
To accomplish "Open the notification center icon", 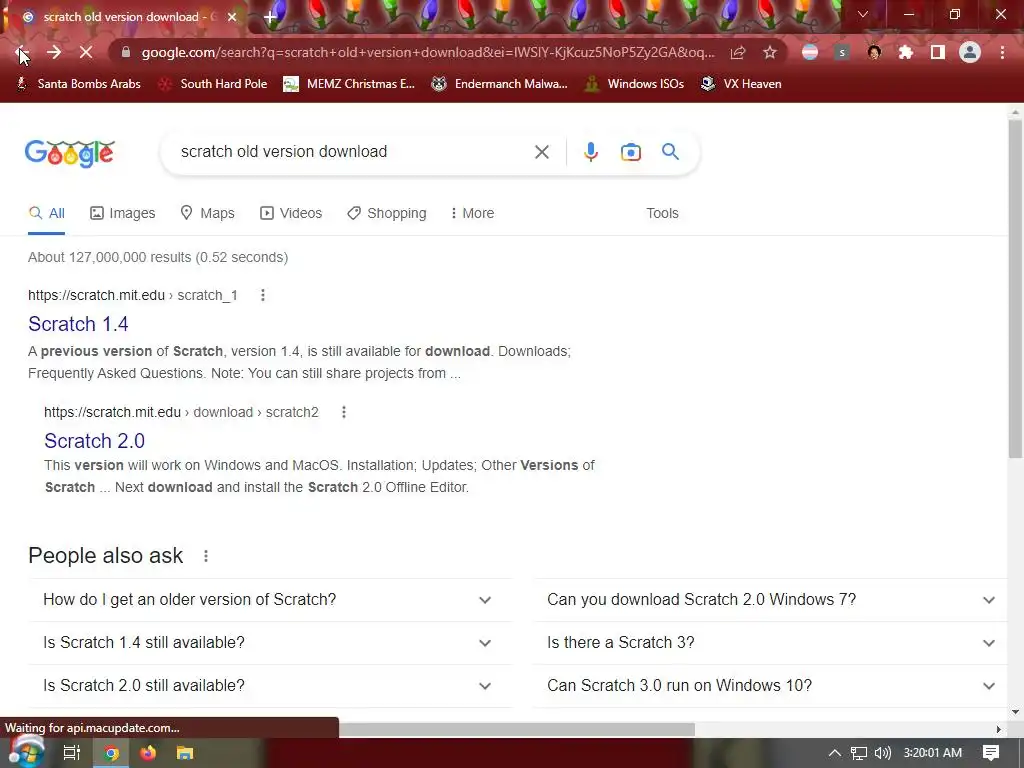I will pos(991,753).
